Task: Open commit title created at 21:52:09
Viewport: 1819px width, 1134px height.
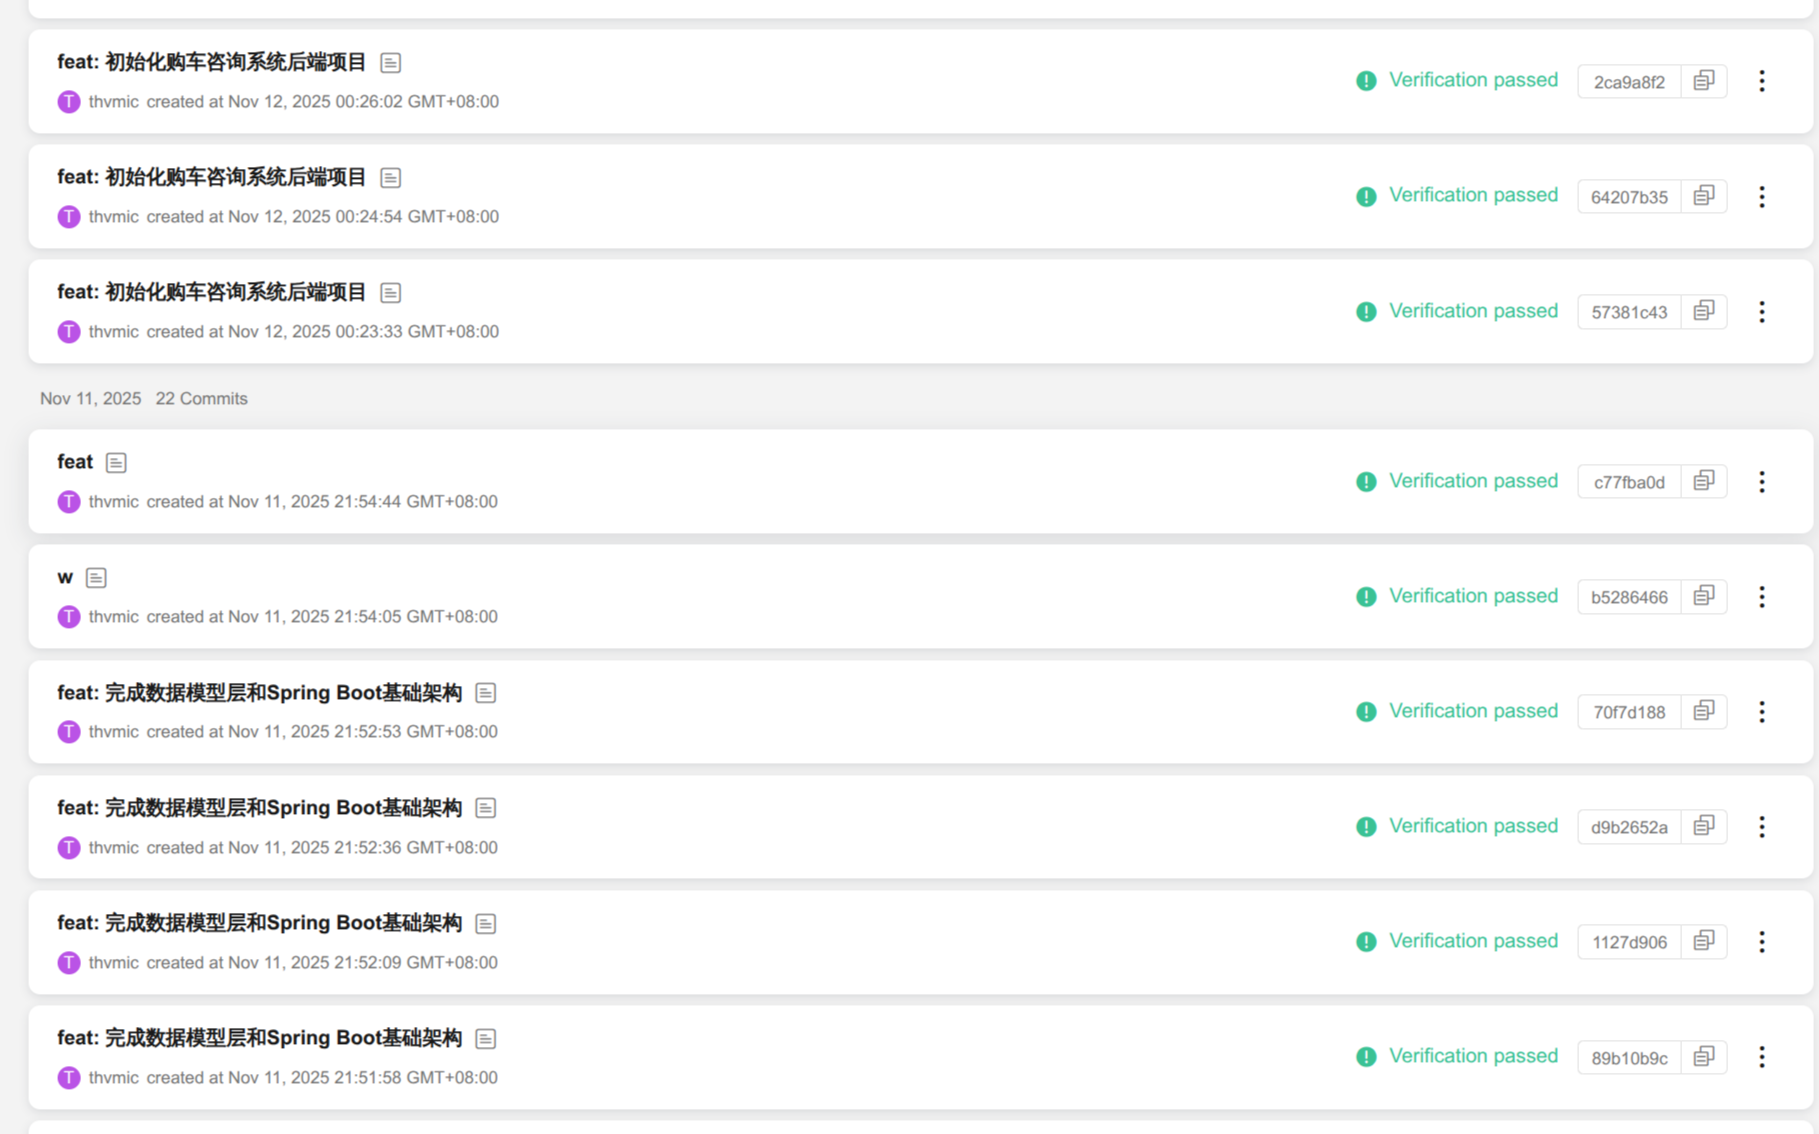Action: 259,922
